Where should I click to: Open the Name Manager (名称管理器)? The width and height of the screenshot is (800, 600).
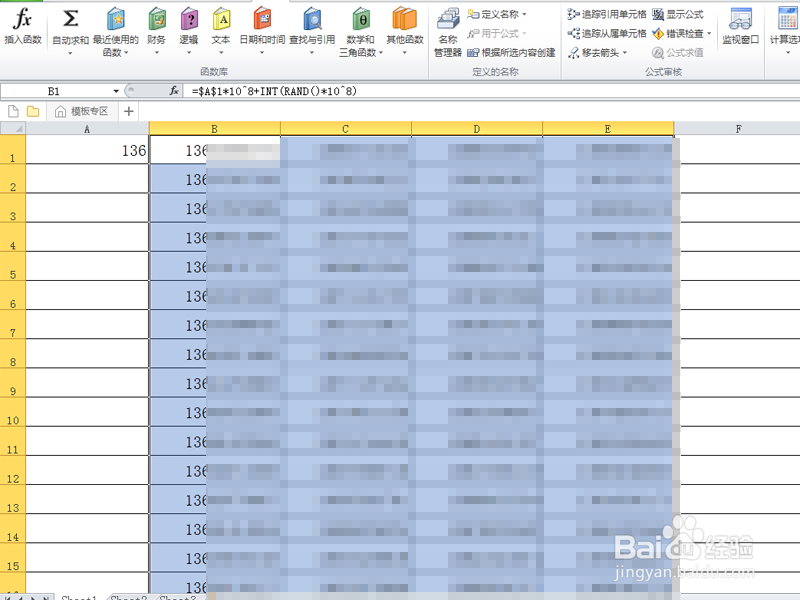click(x=448, y=32)
